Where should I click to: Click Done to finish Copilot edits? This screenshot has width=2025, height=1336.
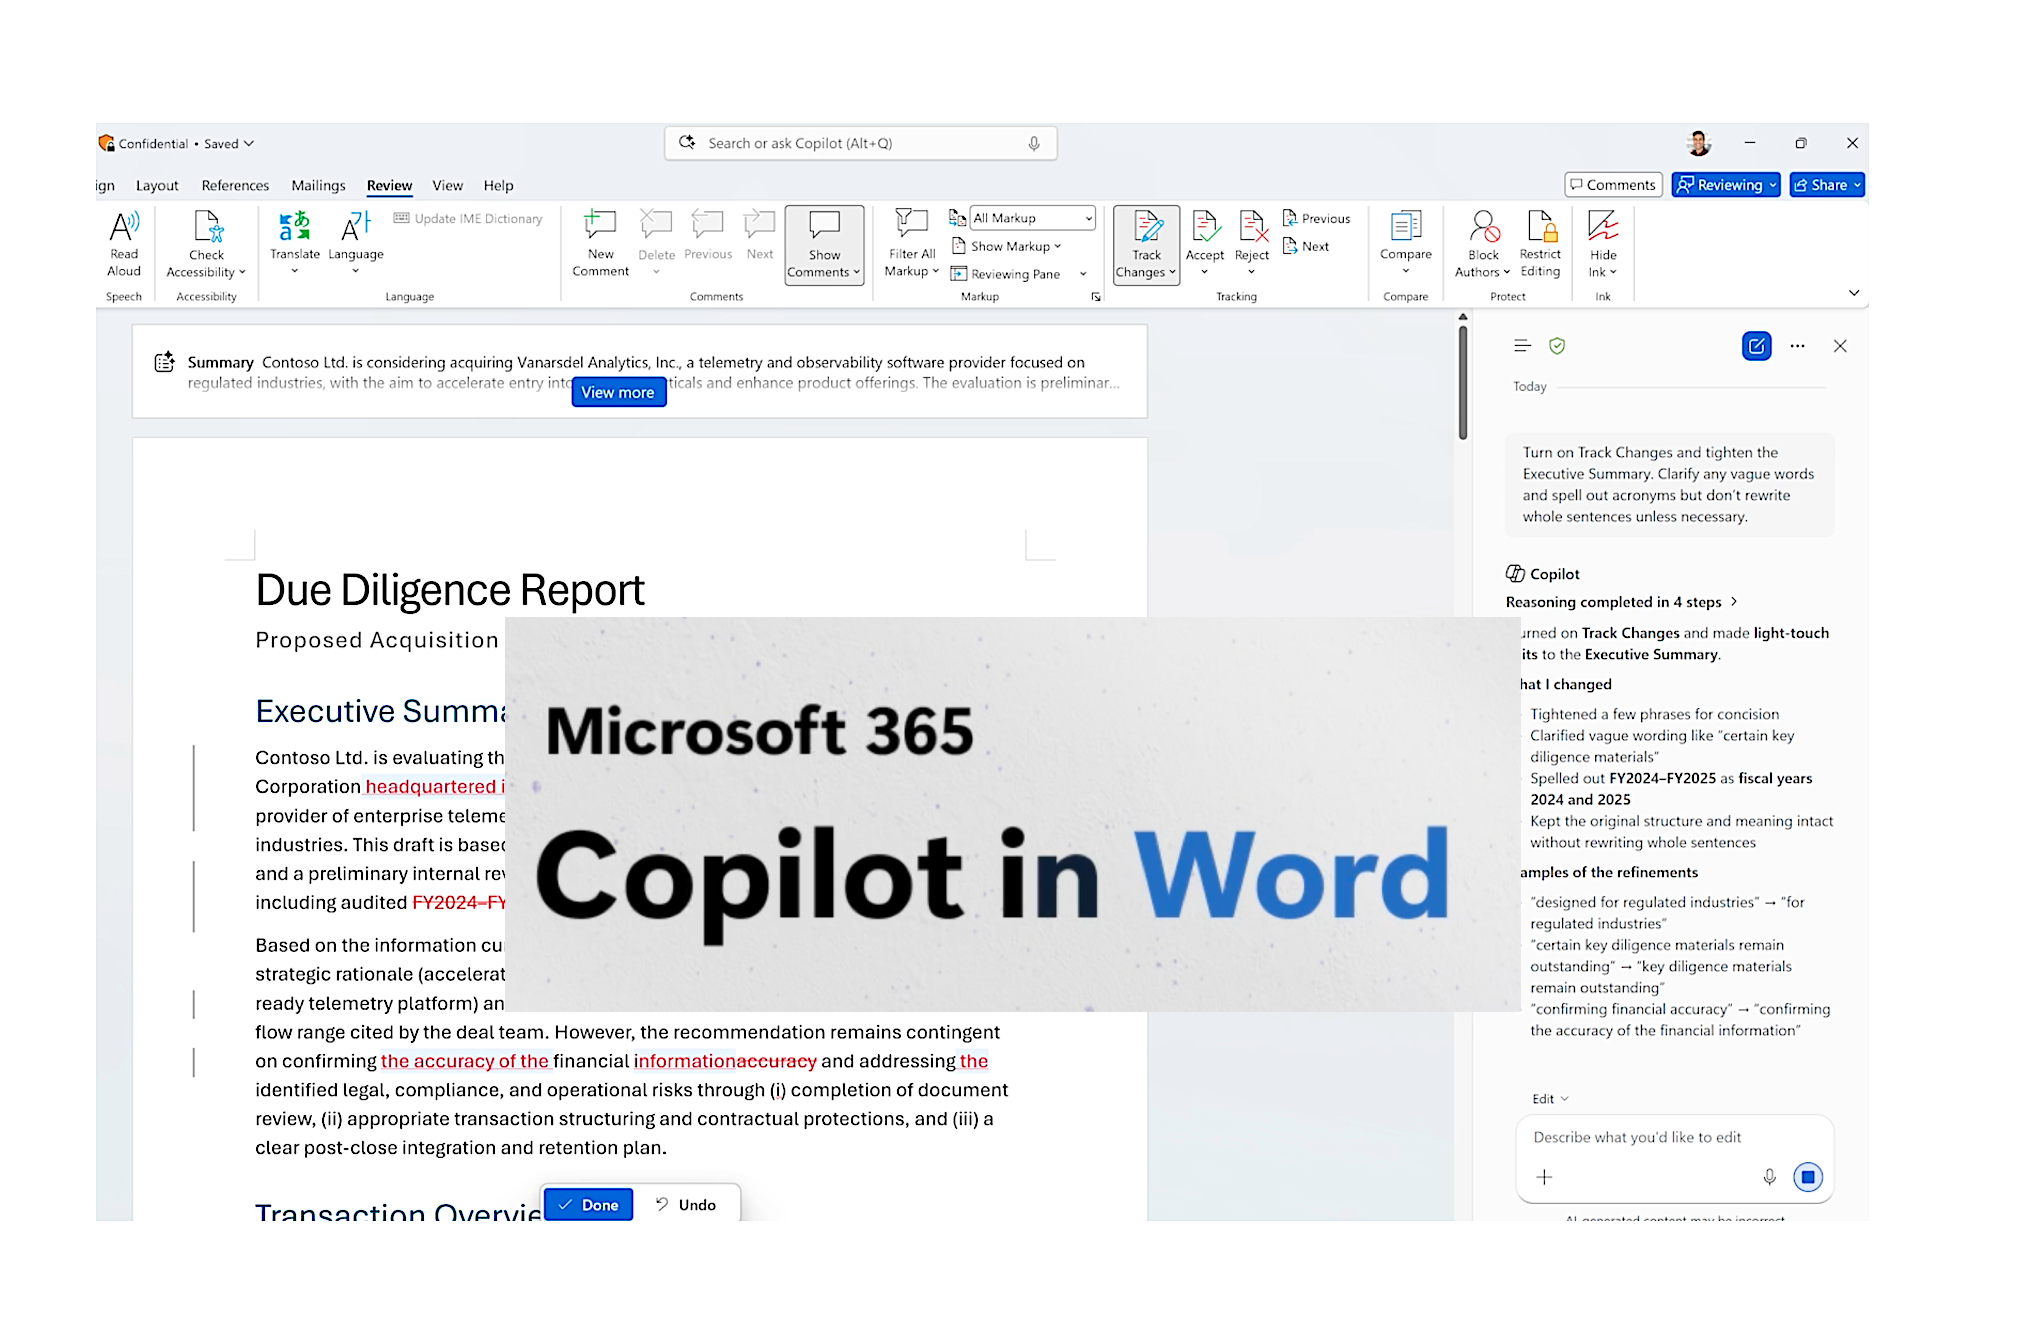tap(588, 1204)
